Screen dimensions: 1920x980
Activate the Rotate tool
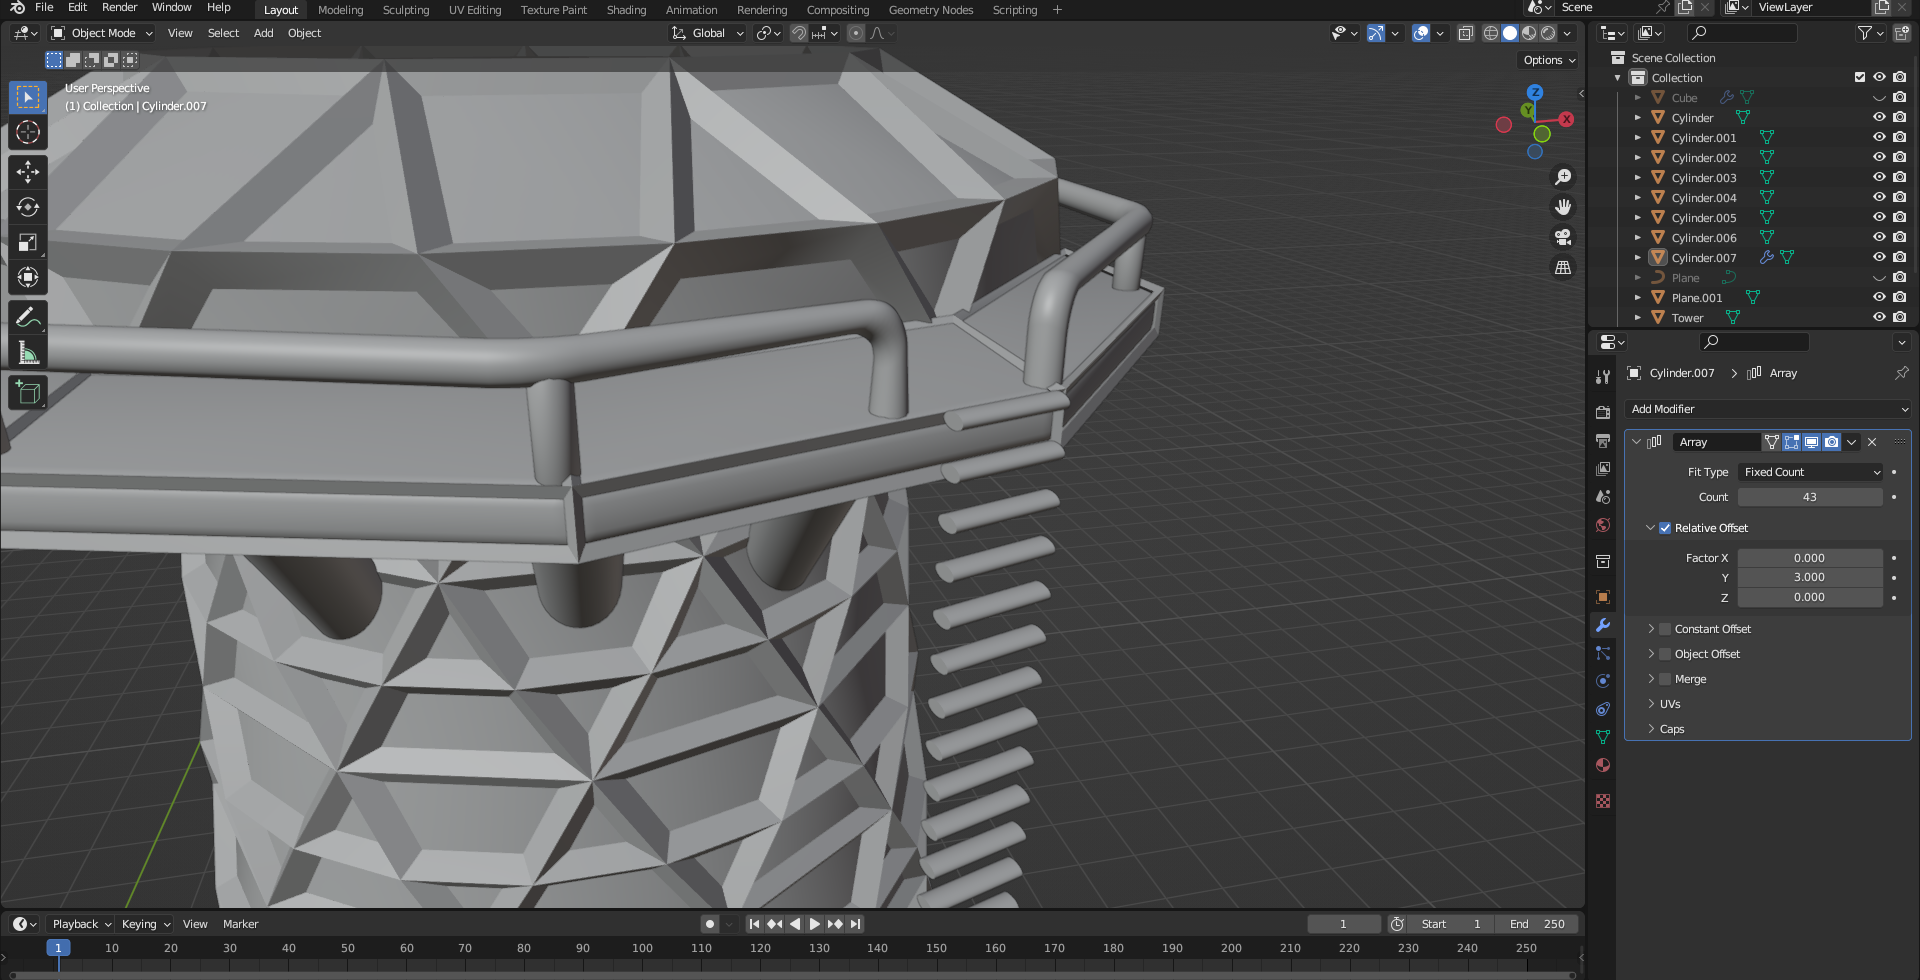(28, 207)
